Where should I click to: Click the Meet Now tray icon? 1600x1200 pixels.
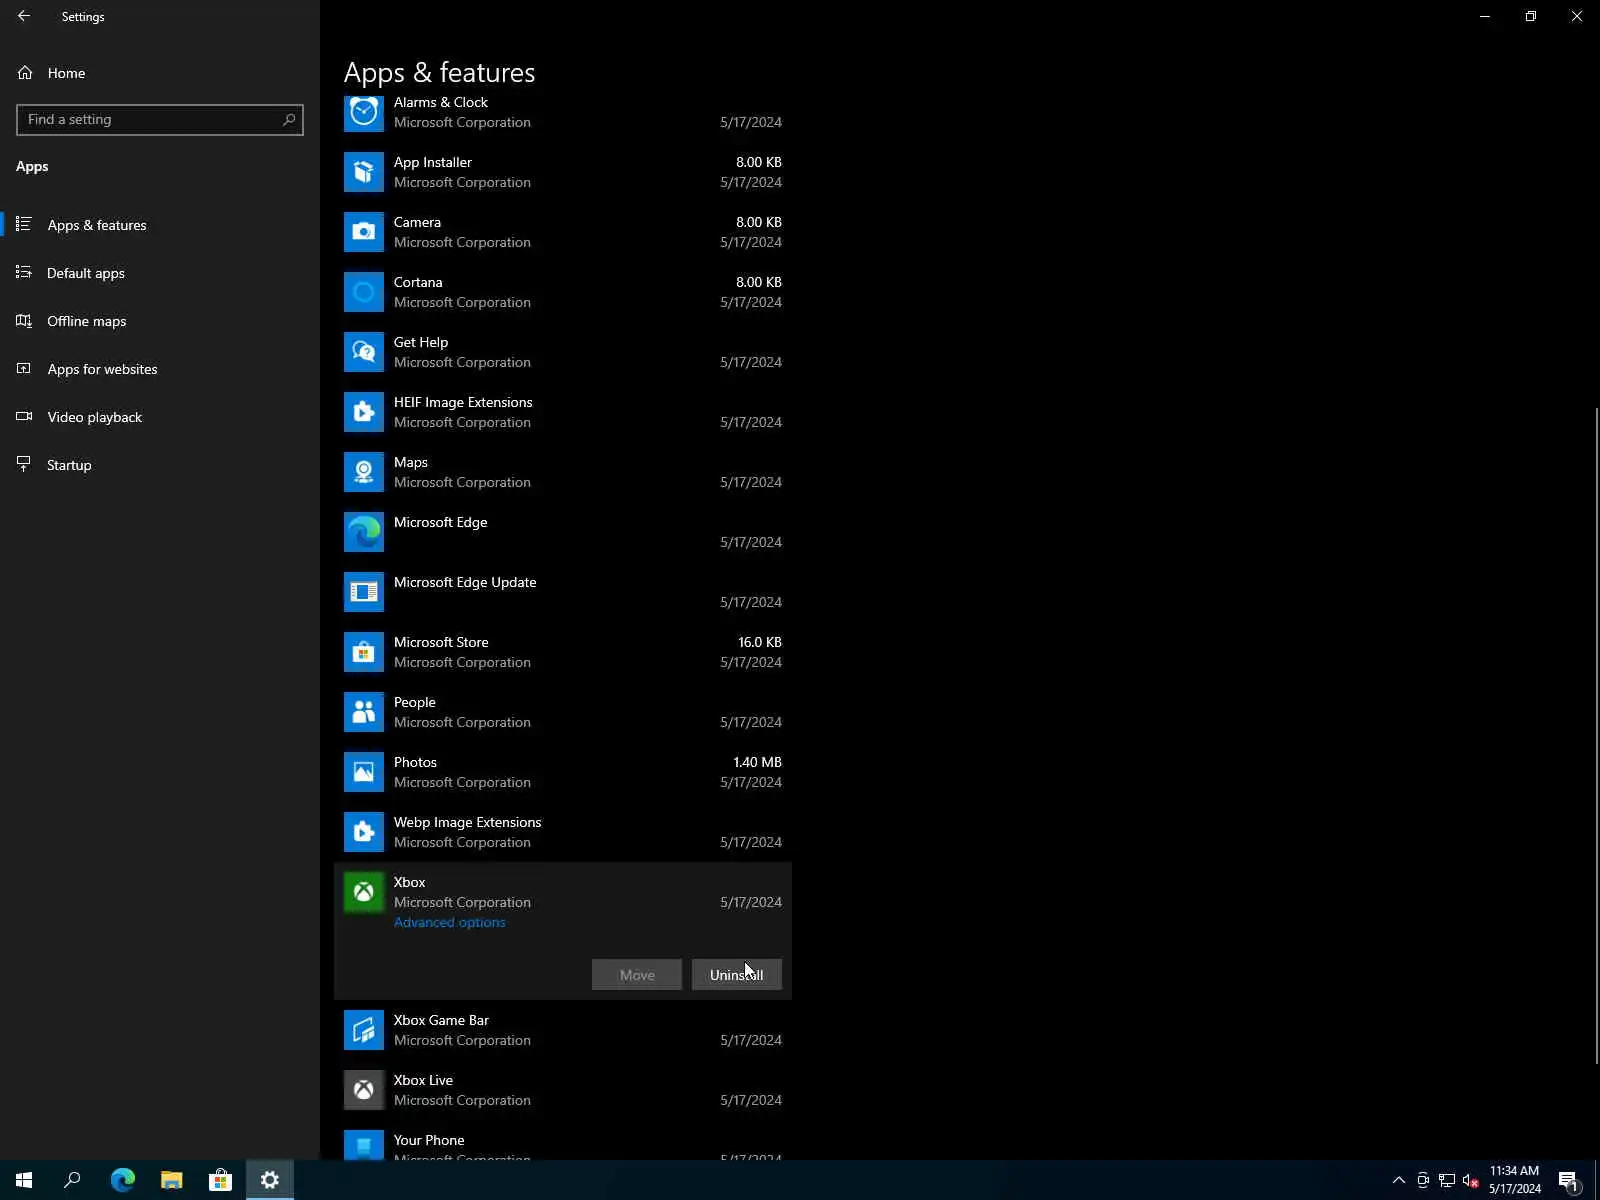[1423, 1180]
